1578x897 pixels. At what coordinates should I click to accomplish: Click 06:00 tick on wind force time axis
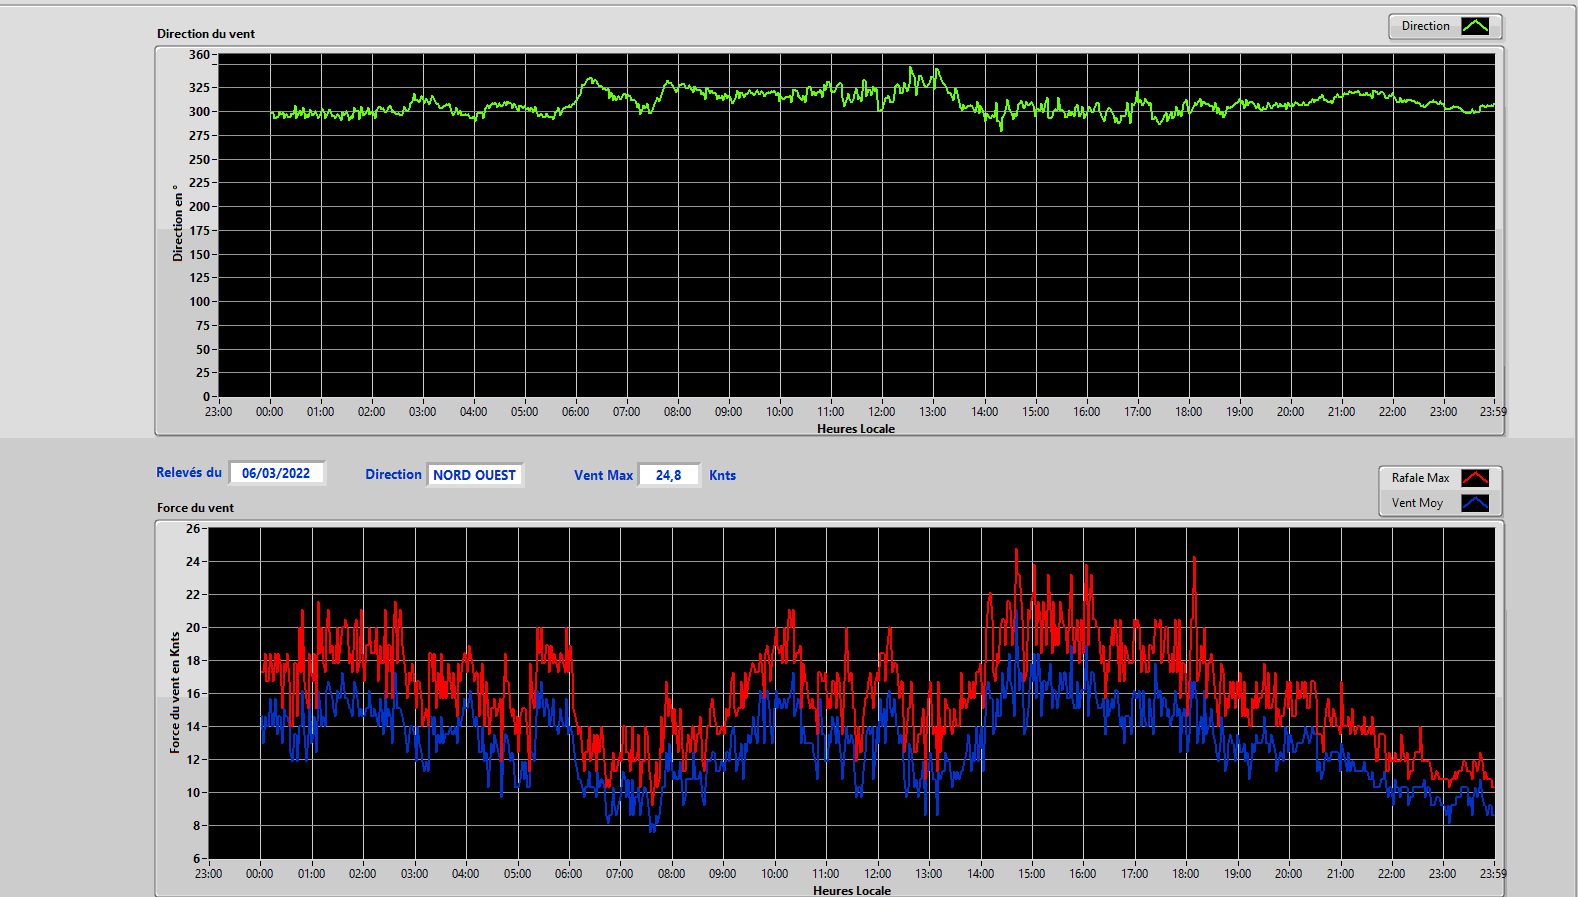[x=568, y=873]
